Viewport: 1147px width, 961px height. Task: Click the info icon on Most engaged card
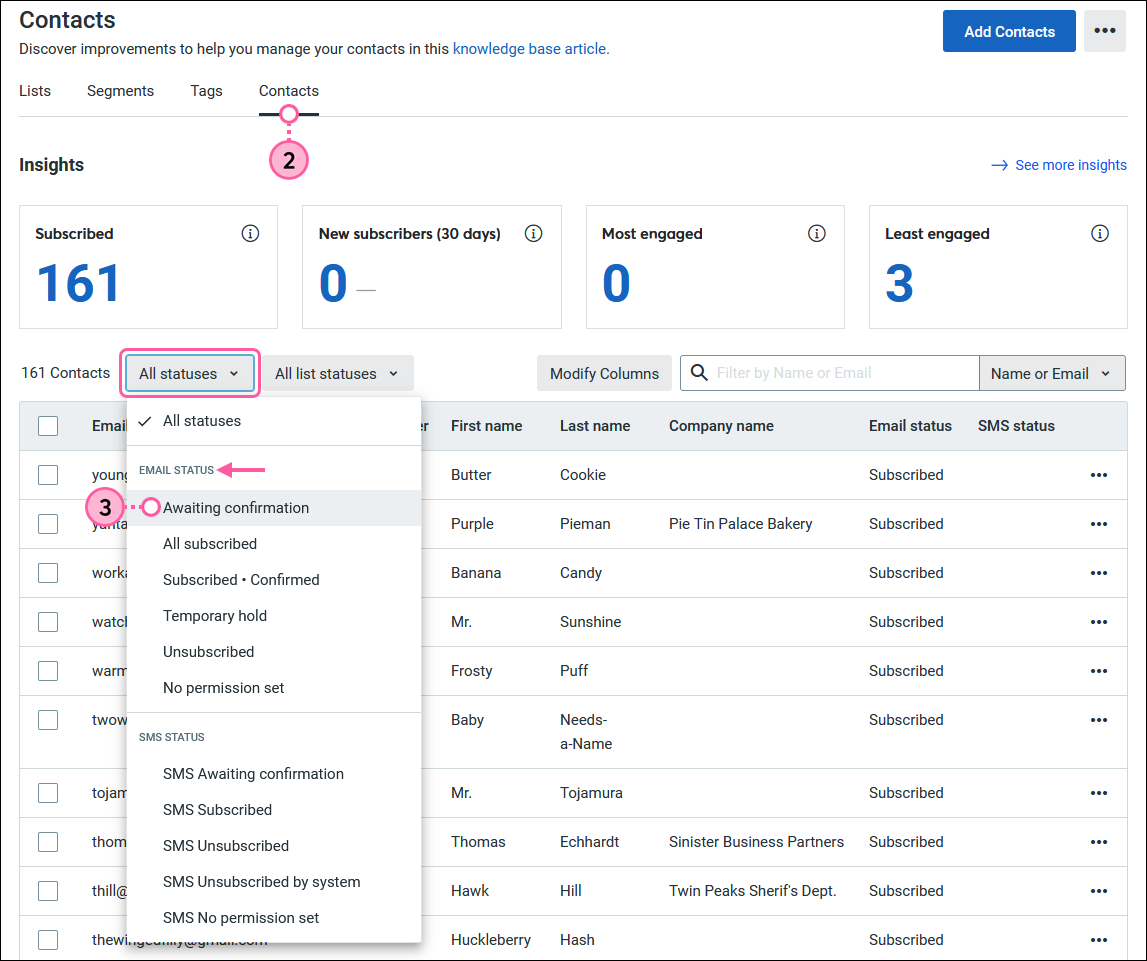coord(817,234)
